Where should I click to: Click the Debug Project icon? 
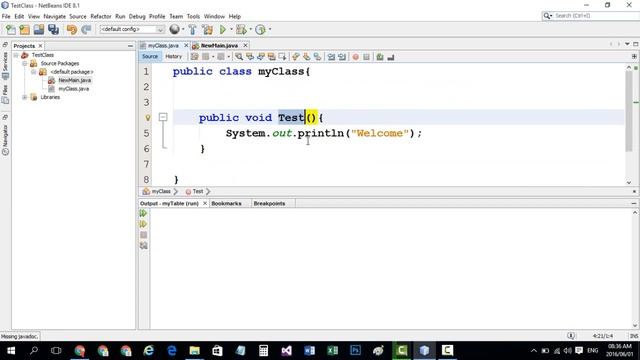click(241, 29)
